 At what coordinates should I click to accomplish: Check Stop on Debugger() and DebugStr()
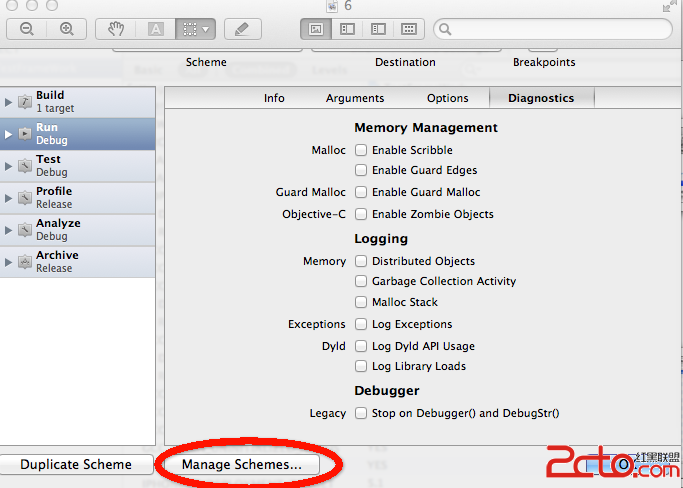click(361, 413)
